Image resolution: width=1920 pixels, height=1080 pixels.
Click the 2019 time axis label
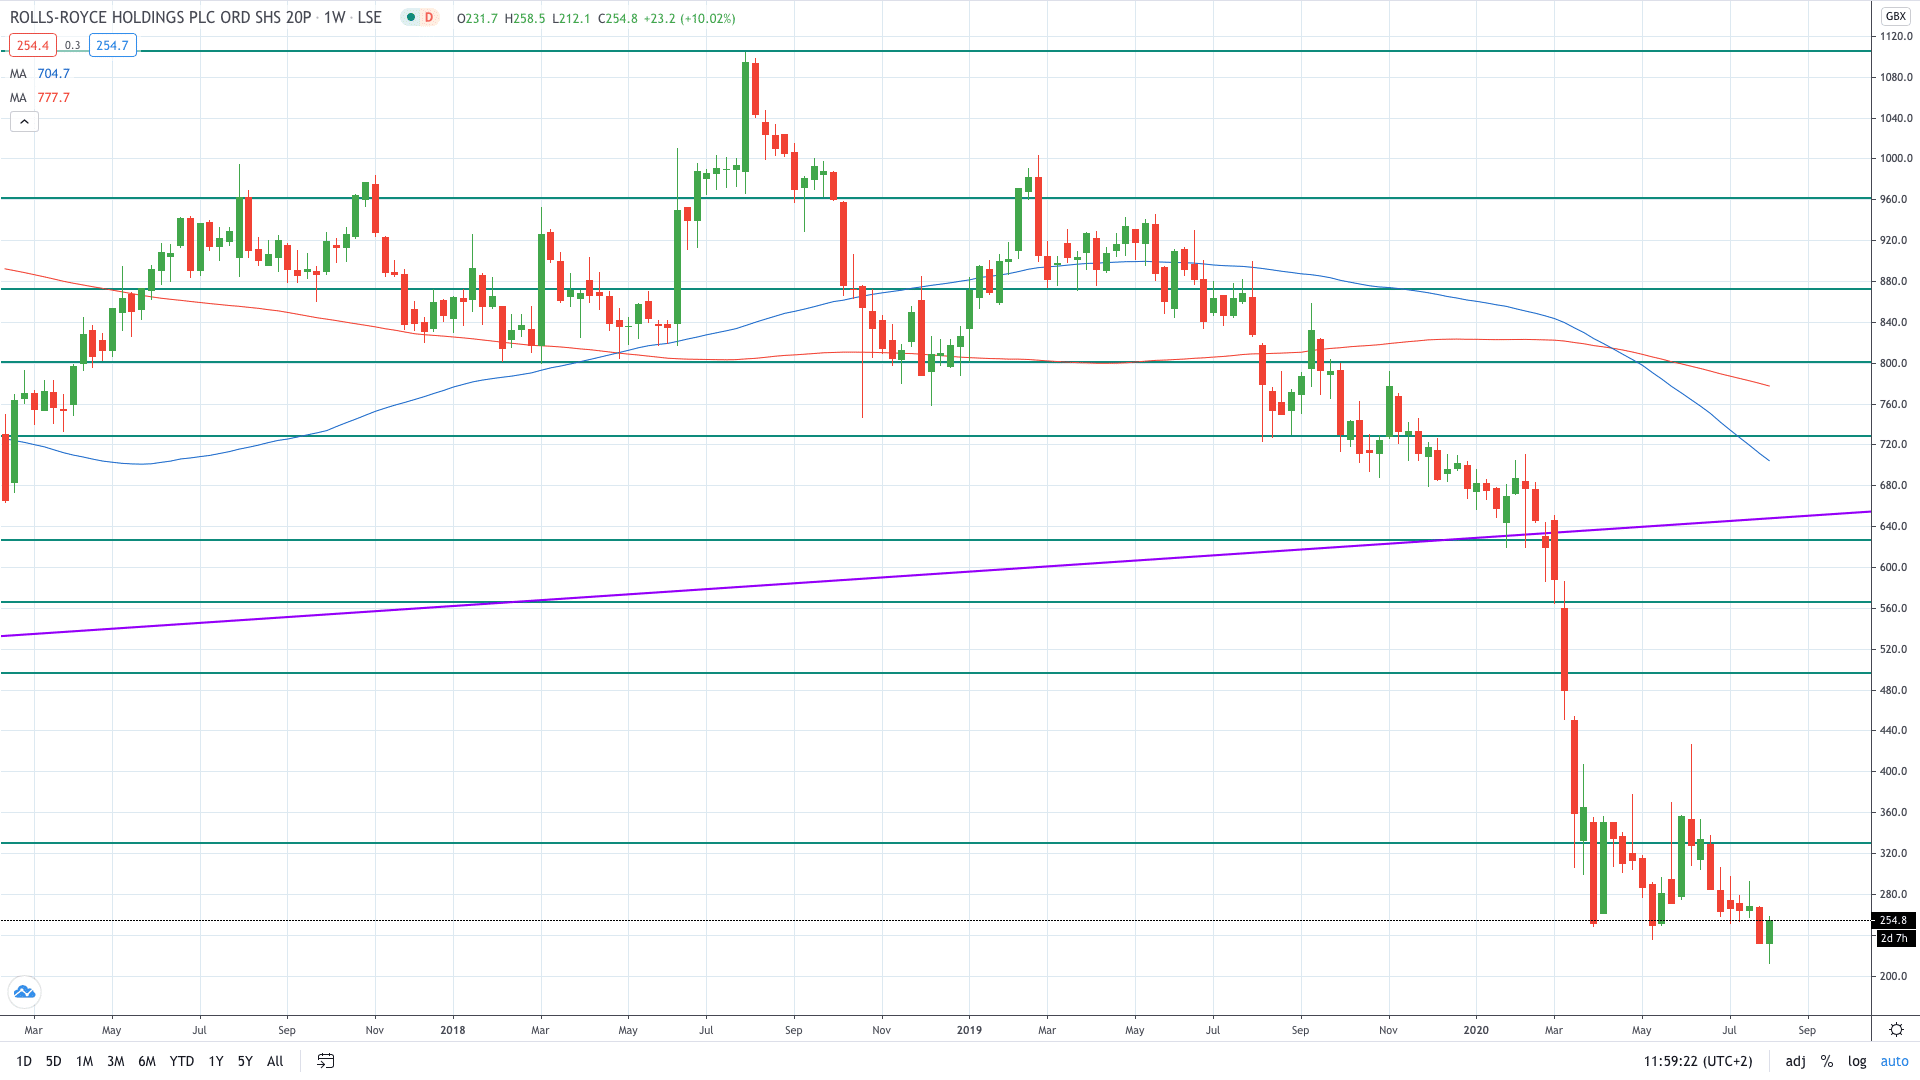(x=969, y=1030)
